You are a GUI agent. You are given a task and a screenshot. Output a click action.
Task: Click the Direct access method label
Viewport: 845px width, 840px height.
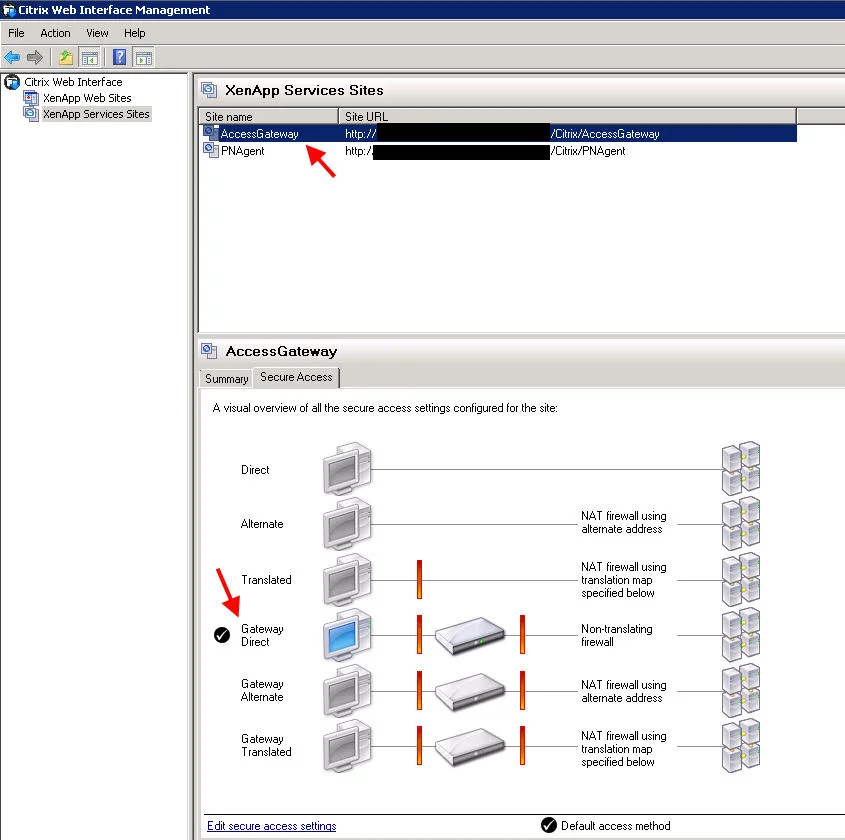(x=255, y=470)
